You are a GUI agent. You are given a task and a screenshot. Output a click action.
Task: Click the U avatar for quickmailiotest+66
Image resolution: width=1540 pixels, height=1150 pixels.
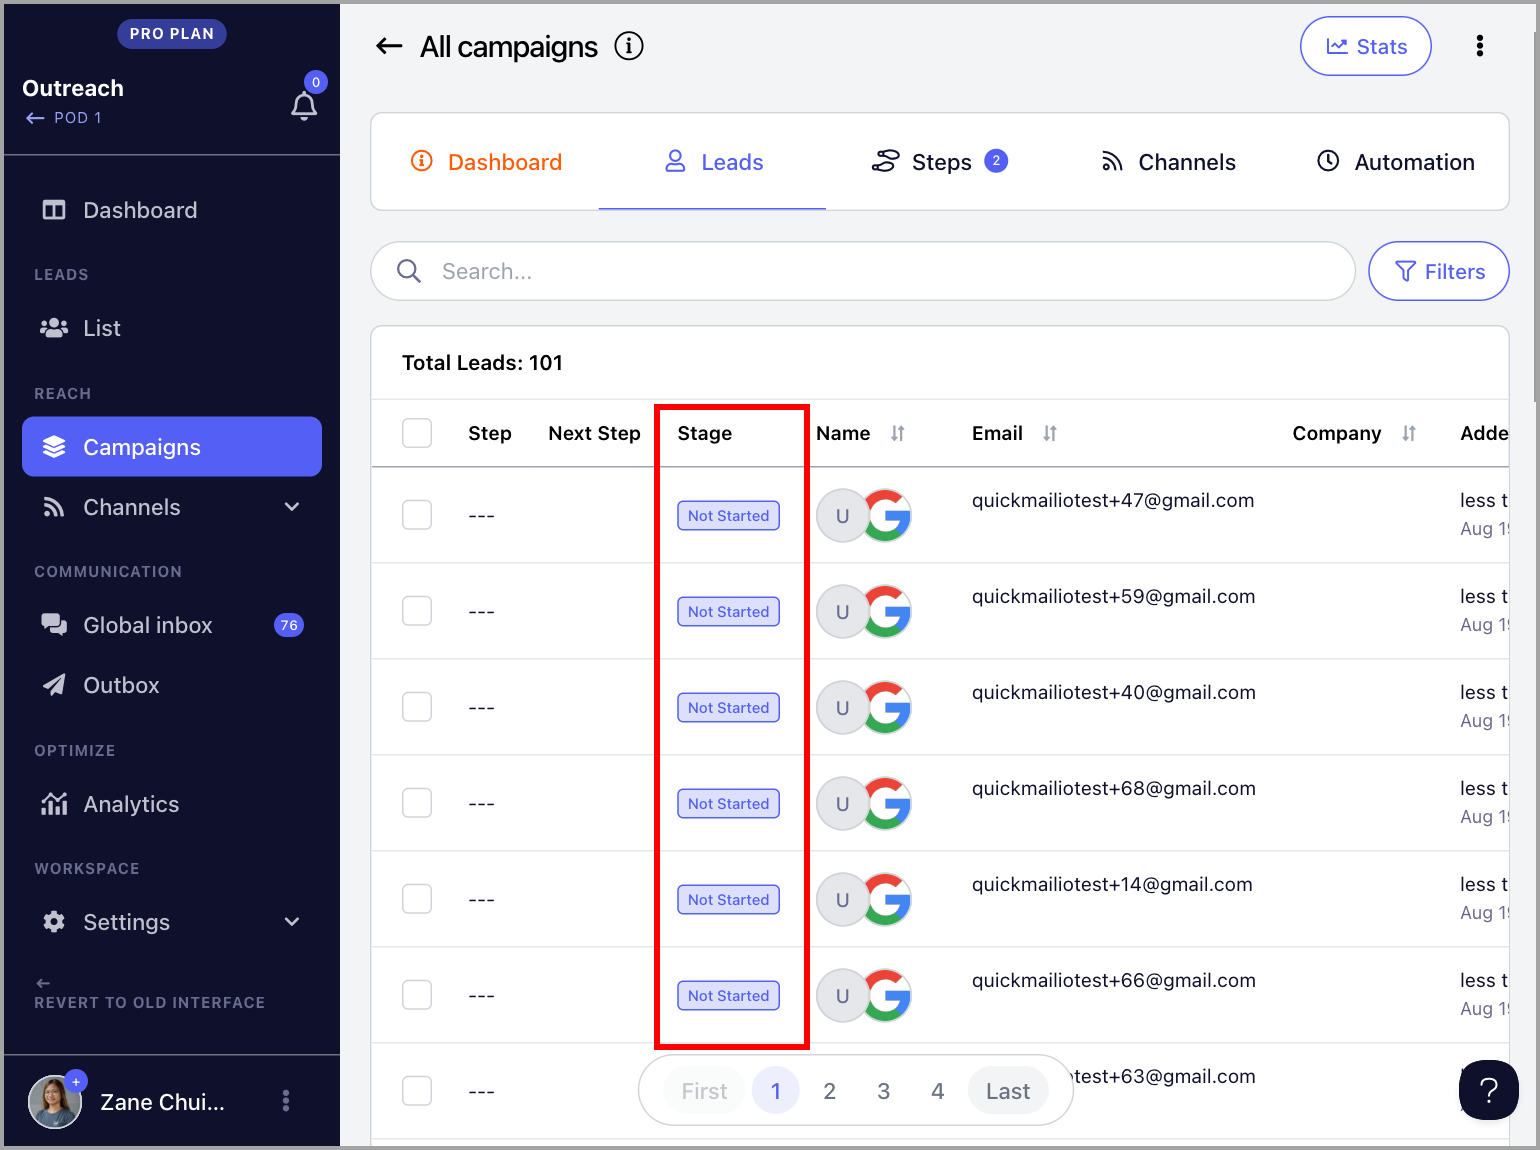(842, 996)
